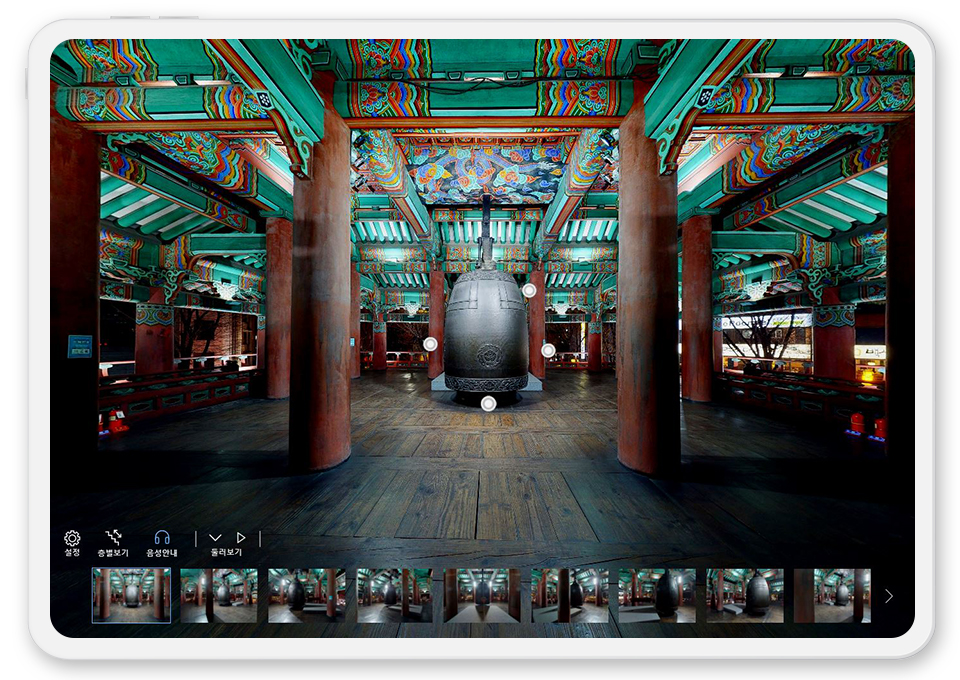Turn on the 음성안내 audio guide headphones
960x680 pixels.
[x=162, y=538]
